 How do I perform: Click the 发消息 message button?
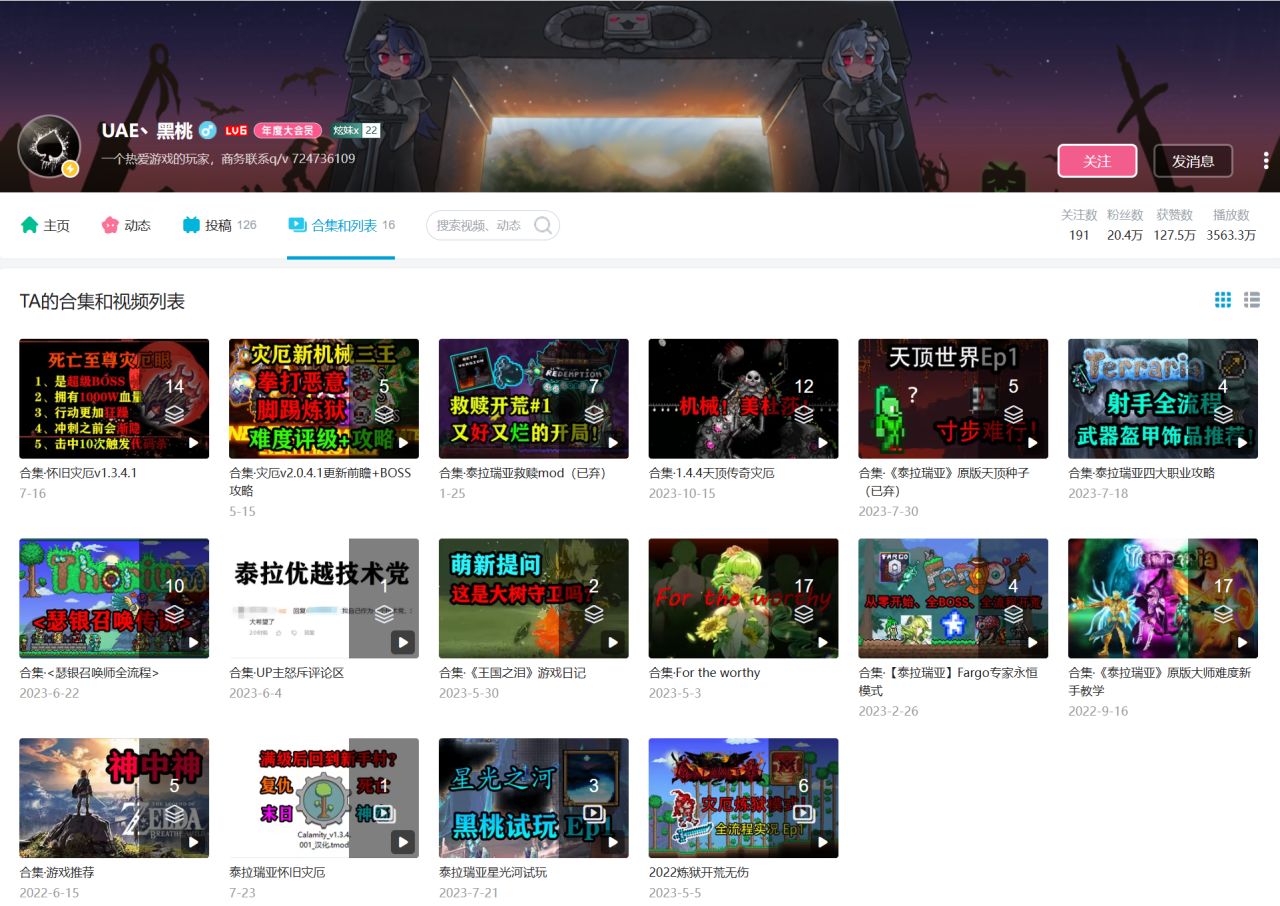(1193, 161)
